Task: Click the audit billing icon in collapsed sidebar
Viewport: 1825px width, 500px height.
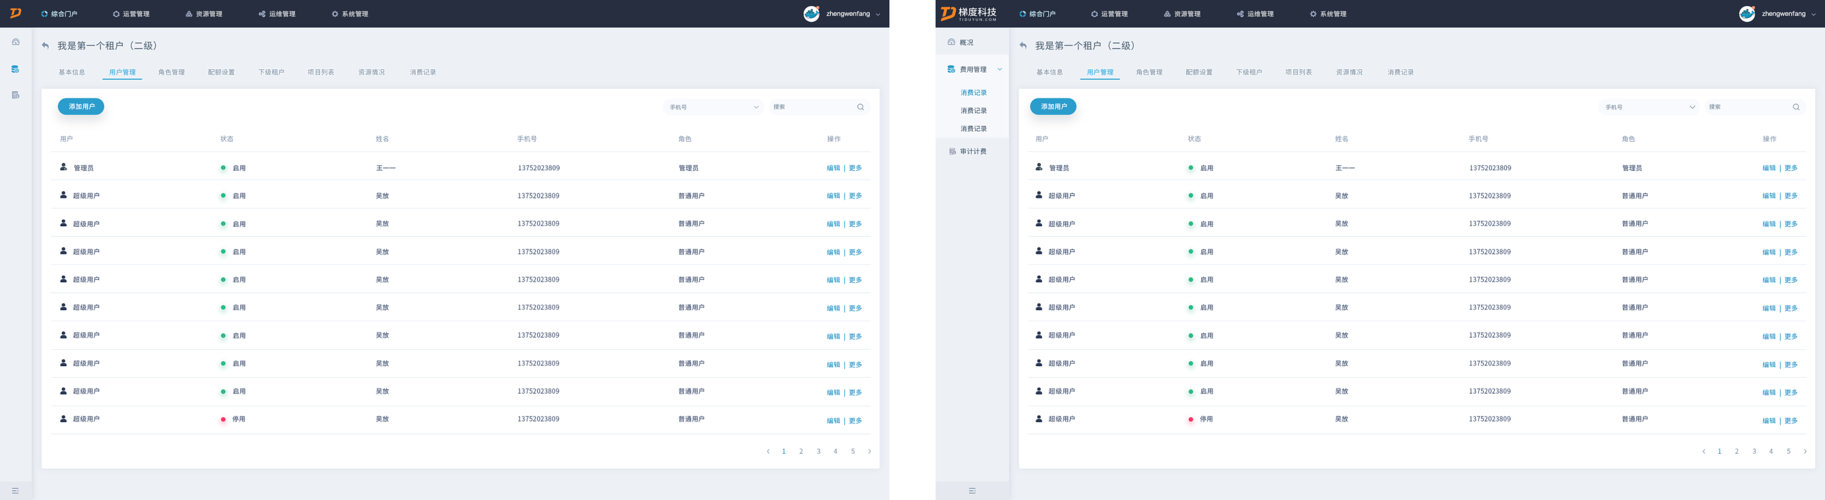Action: tap(15, 95)
